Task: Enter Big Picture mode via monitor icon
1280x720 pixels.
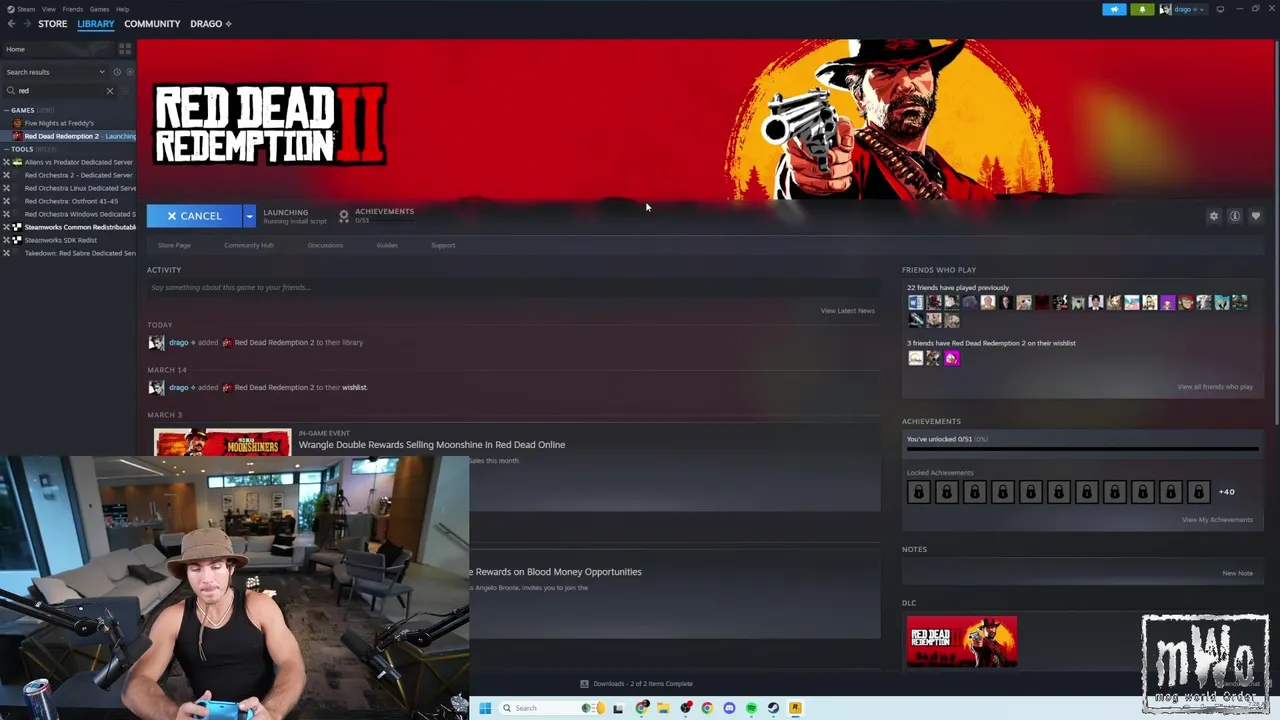Action: pyautogui.click(x=1220, y=9)
